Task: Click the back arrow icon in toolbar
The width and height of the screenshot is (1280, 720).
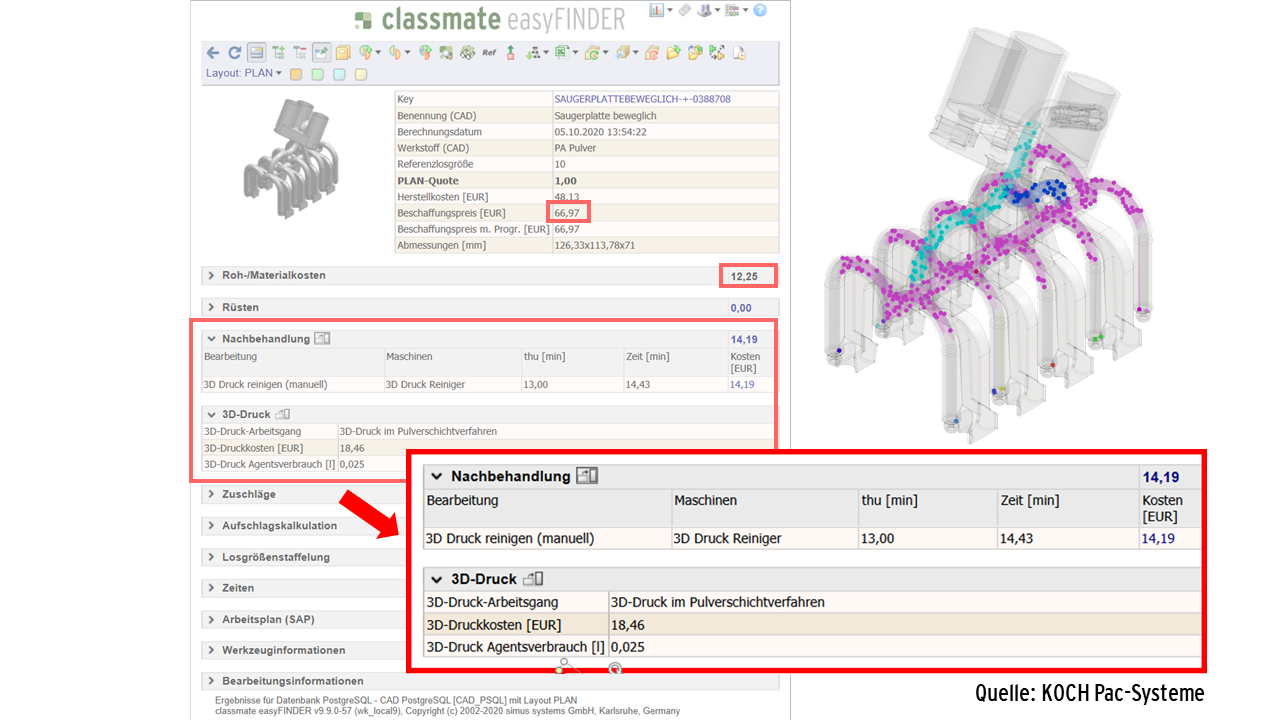Action: (212, 52)
